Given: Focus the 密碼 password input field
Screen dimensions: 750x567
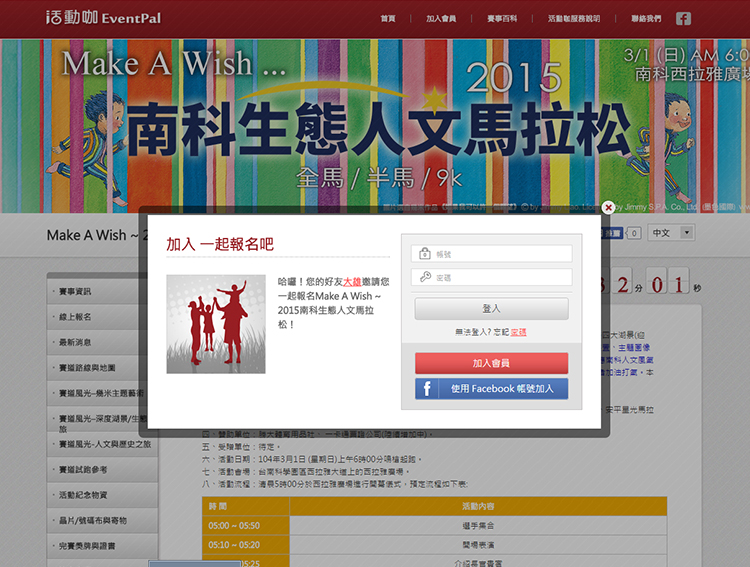Looking at the screenshot, I should click(x=492, y=277).
